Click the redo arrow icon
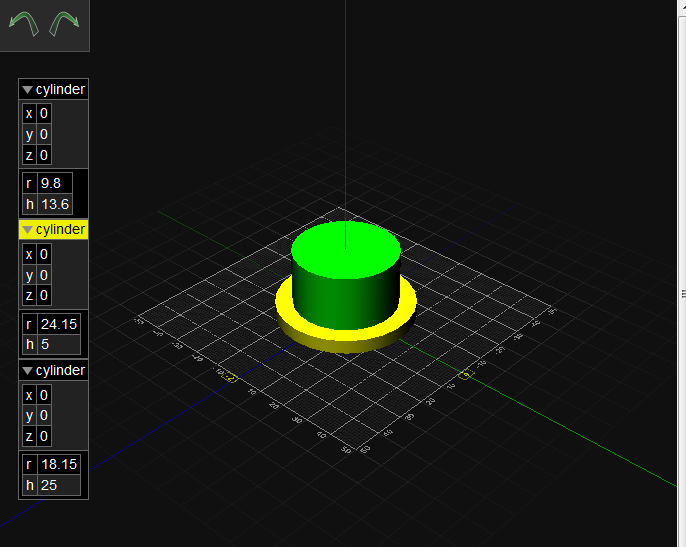The height and width of the screenshot is (547, 686). click(x=64, y=24)
